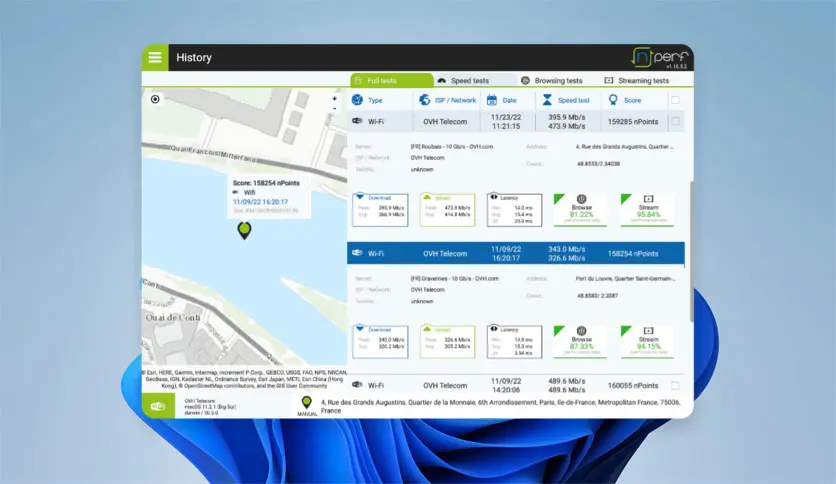Click OVH Telecom in 11/23/22 row
This screenshot has width=836, height=484.
[445, 122]
